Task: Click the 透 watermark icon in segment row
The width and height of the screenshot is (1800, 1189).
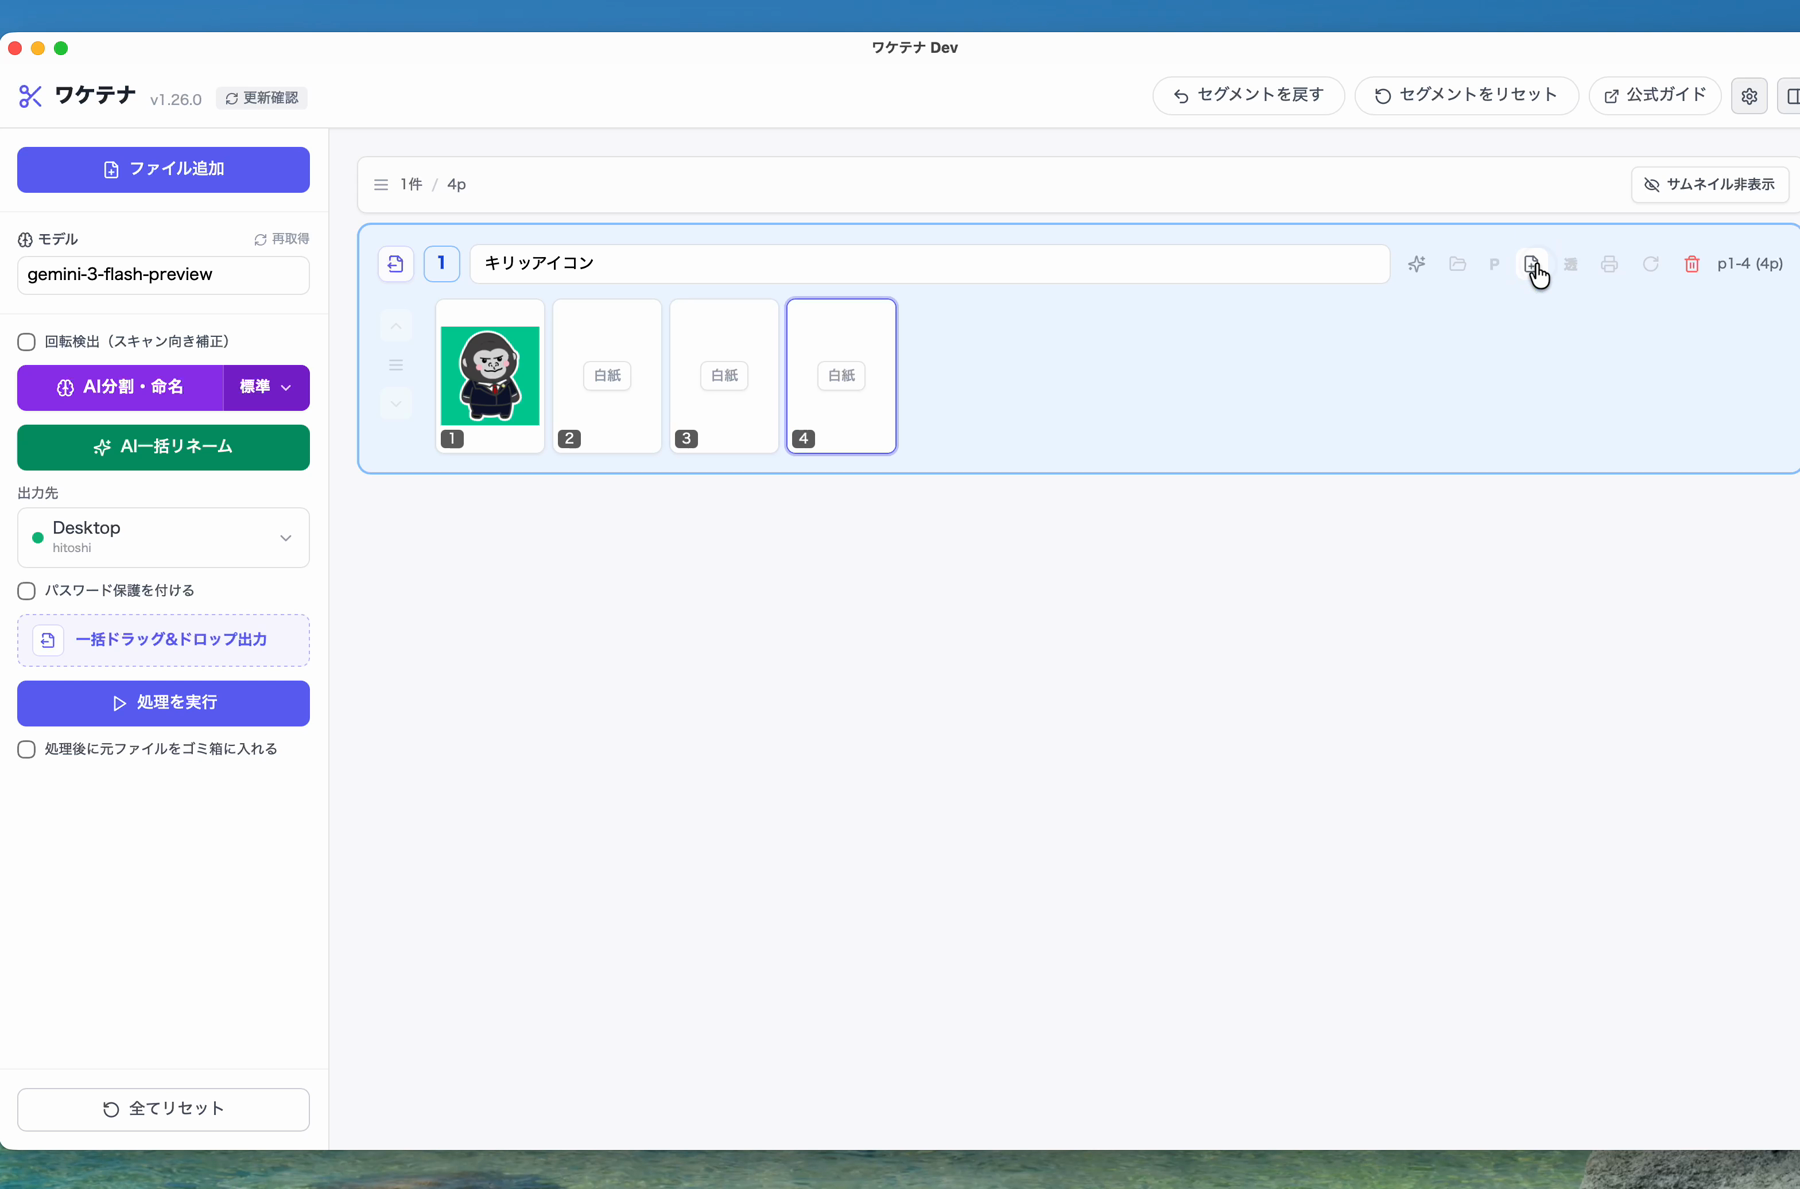Action: coord(1571,264)
